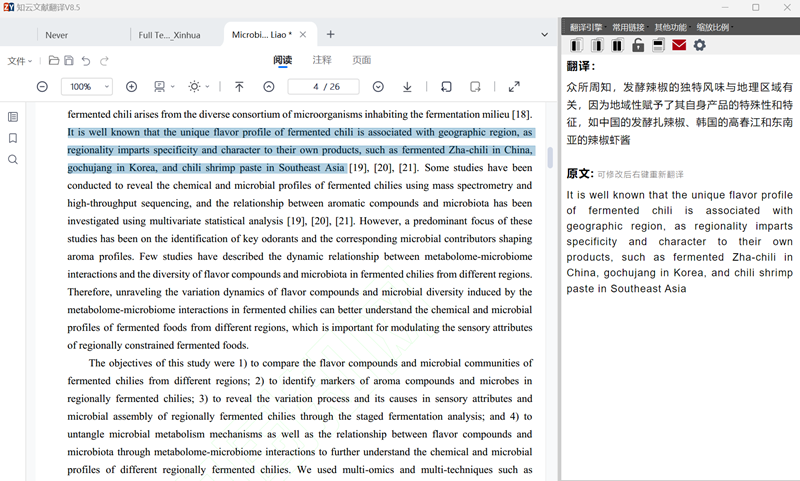Open the 翻译引擎 menu
The width and height of the screenshot is (800, 481).
pos(586,27)
